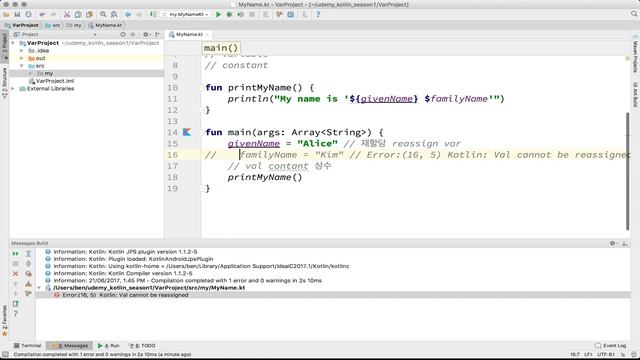Click the Messages panel help question icon
Viewport: 640px width, 360px height.
[x=16, y=314]
